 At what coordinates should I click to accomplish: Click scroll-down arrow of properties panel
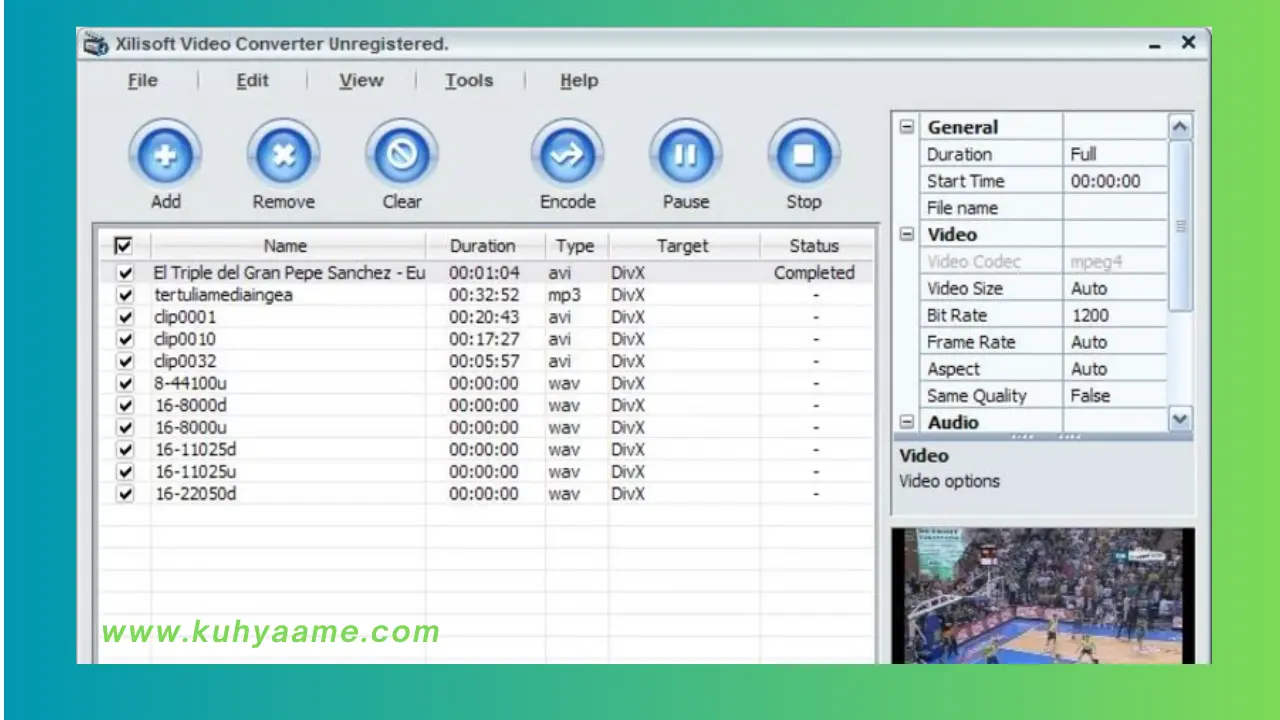click(1180, 420)
